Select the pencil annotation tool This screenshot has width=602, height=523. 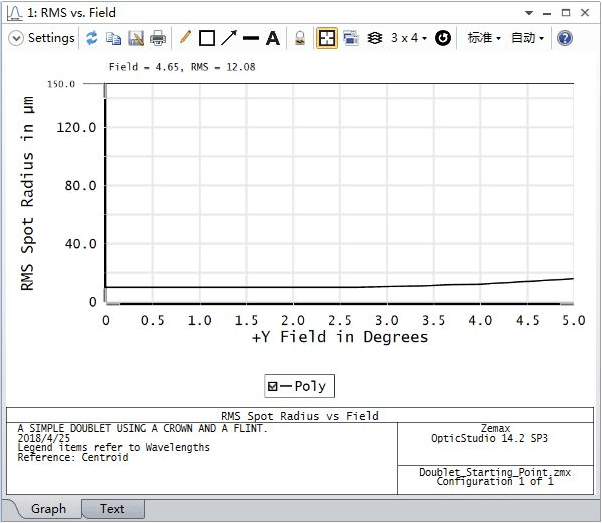(185, 38)
